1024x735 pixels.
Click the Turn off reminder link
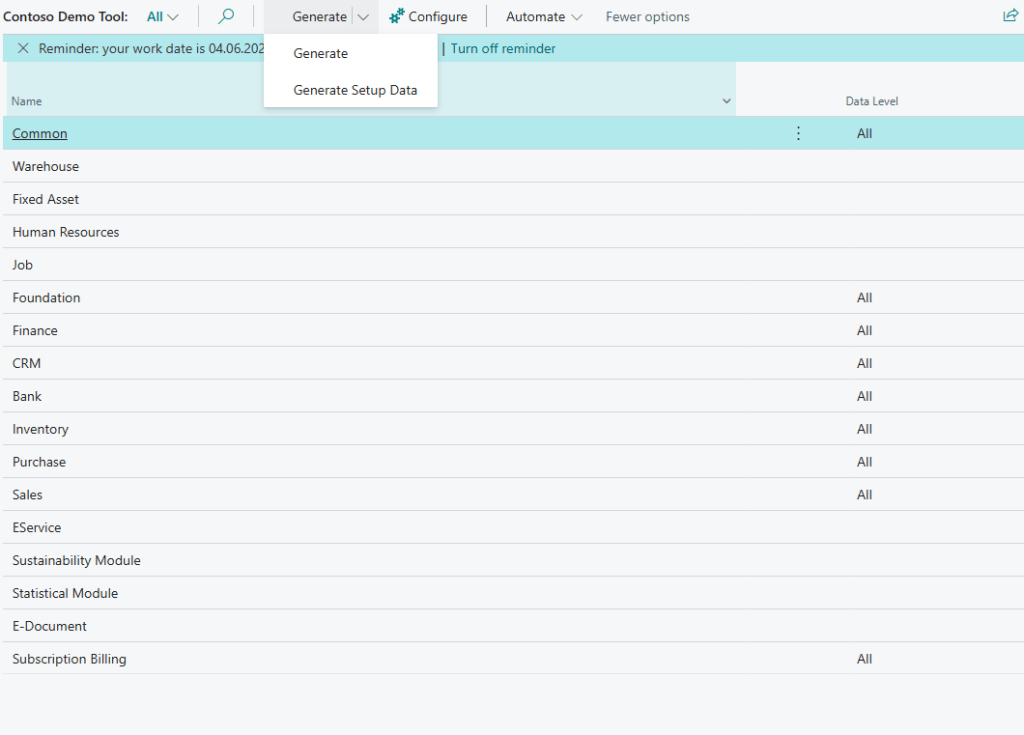[503, 48]
